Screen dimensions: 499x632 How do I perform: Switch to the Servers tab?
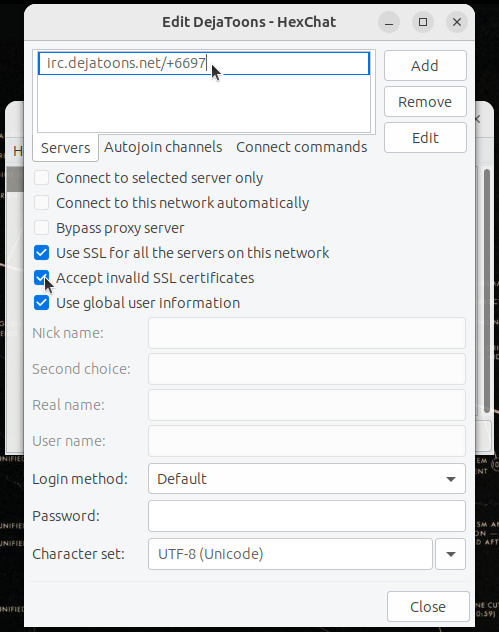click(65, 148)
